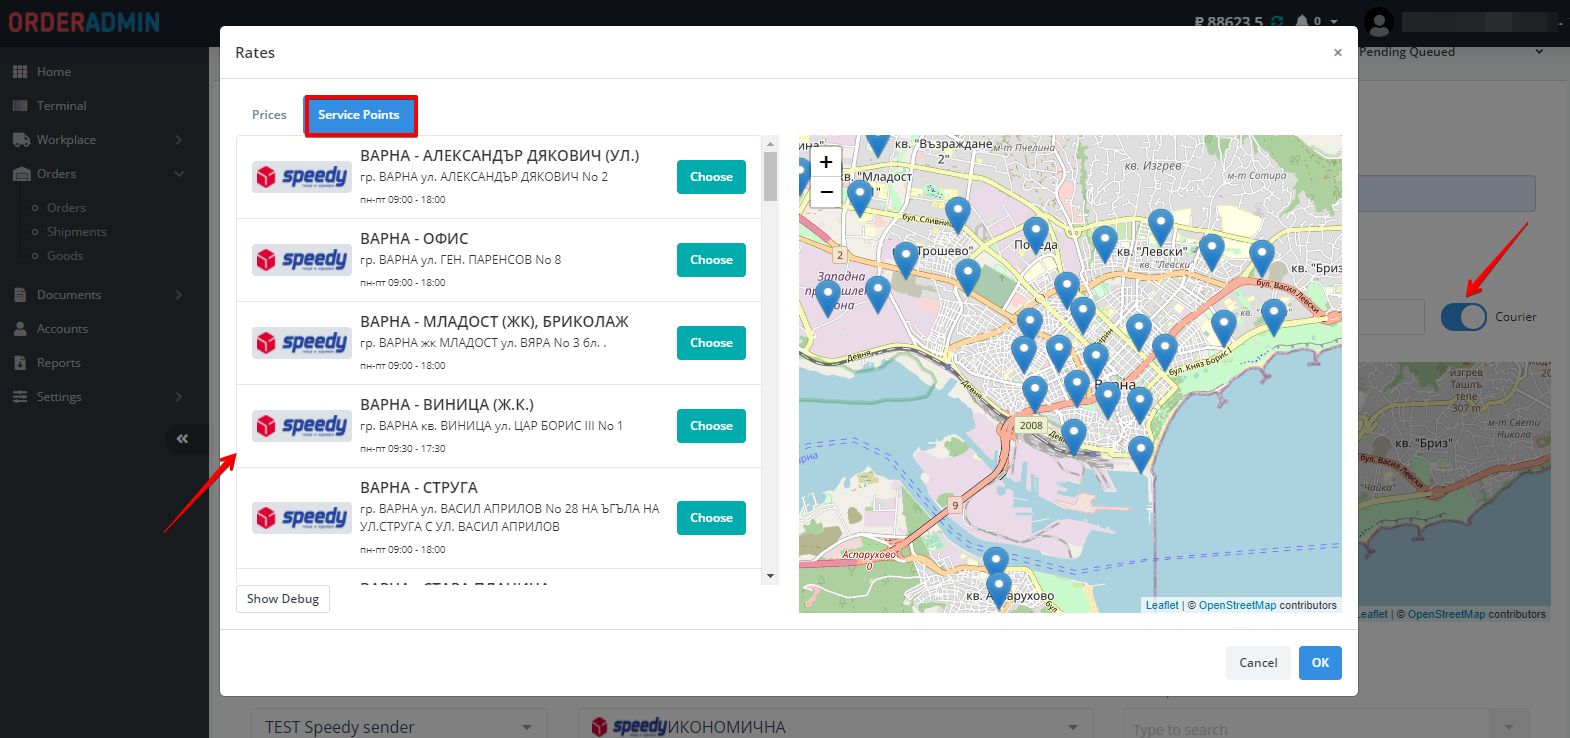Expand the Settings submenu
This screenshot has width=1570, height=738.
point(179,397)
